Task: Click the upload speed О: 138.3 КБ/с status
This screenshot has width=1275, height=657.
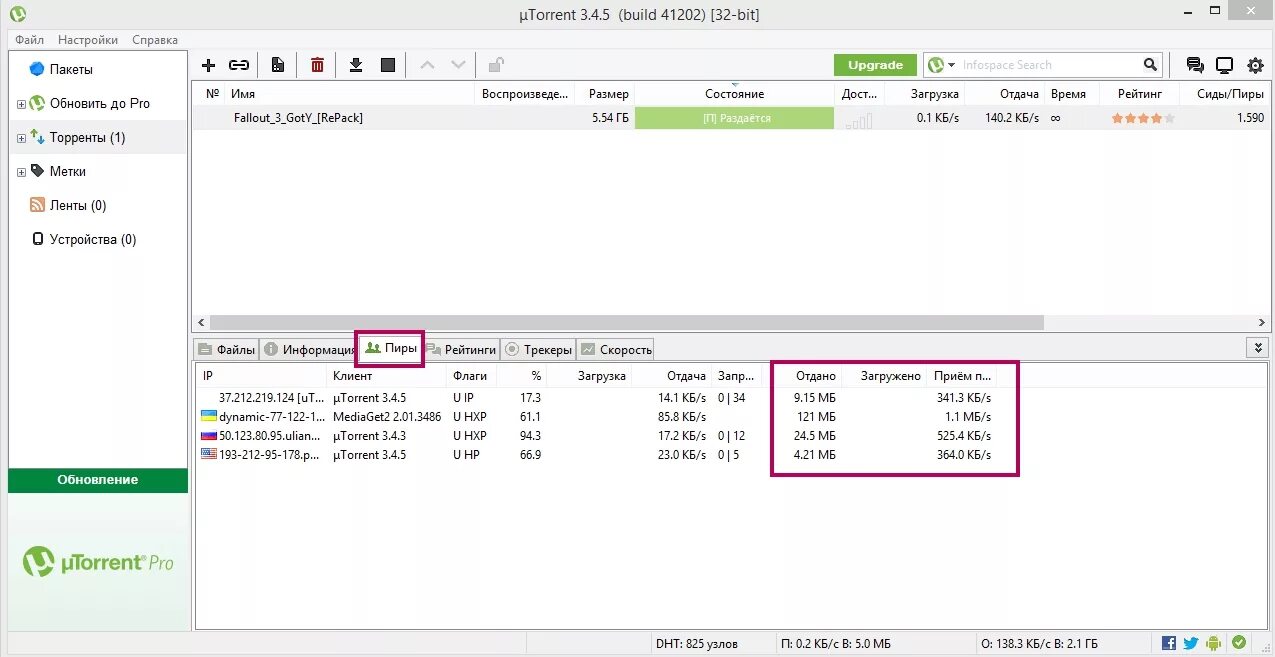Action: (1040, 643)
